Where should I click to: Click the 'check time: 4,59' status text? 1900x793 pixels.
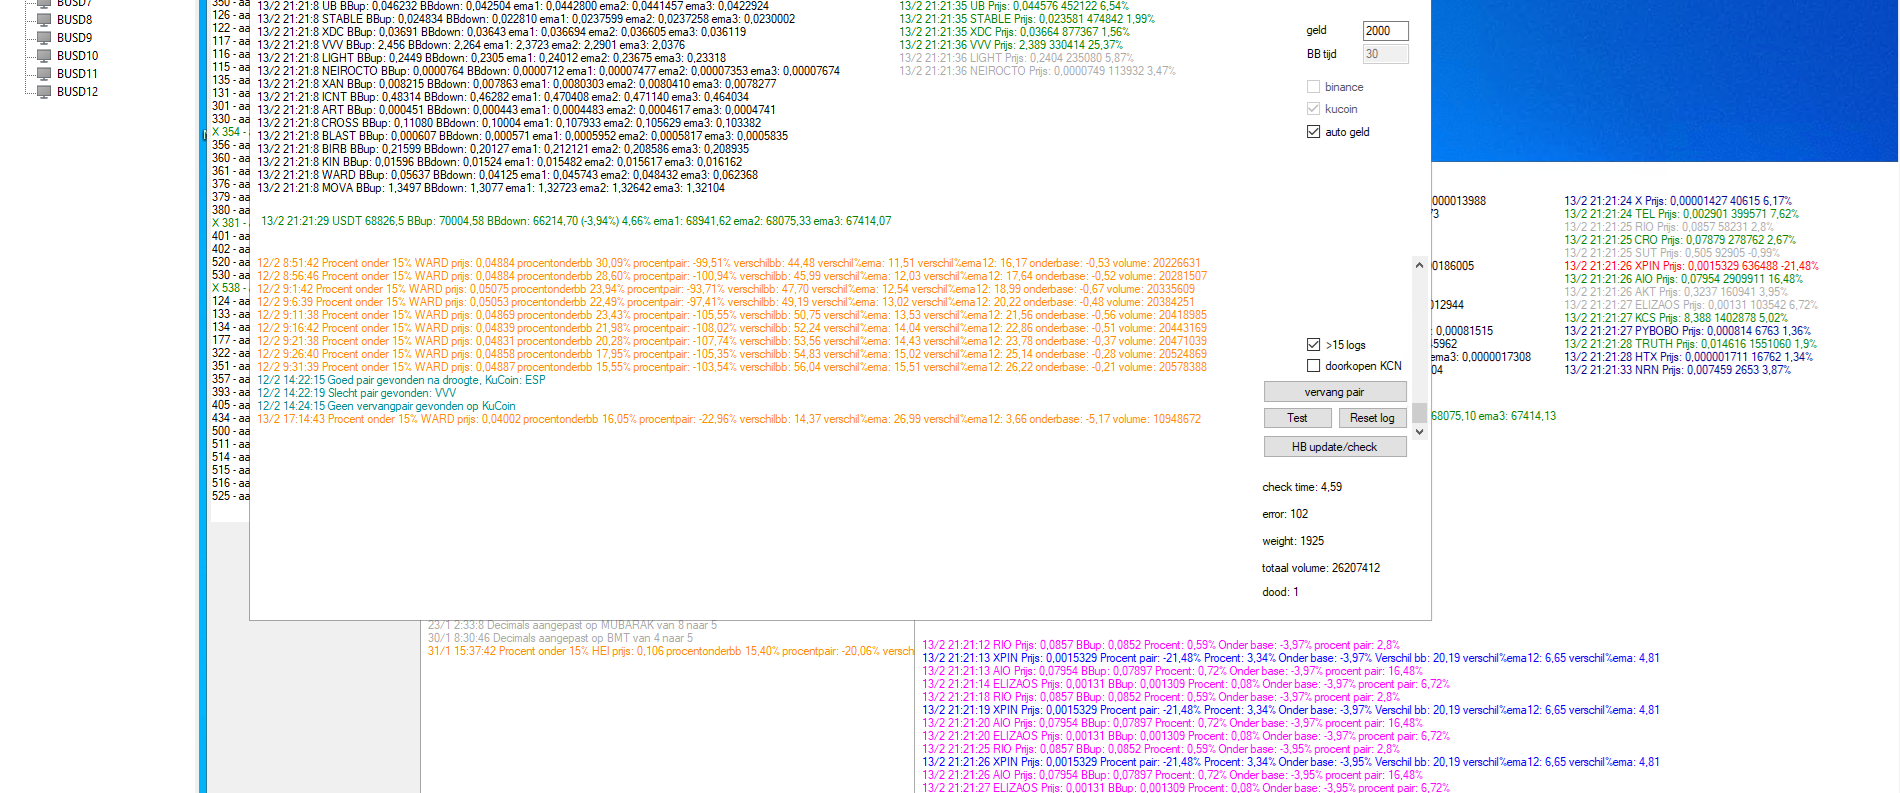click(1302, 488)
